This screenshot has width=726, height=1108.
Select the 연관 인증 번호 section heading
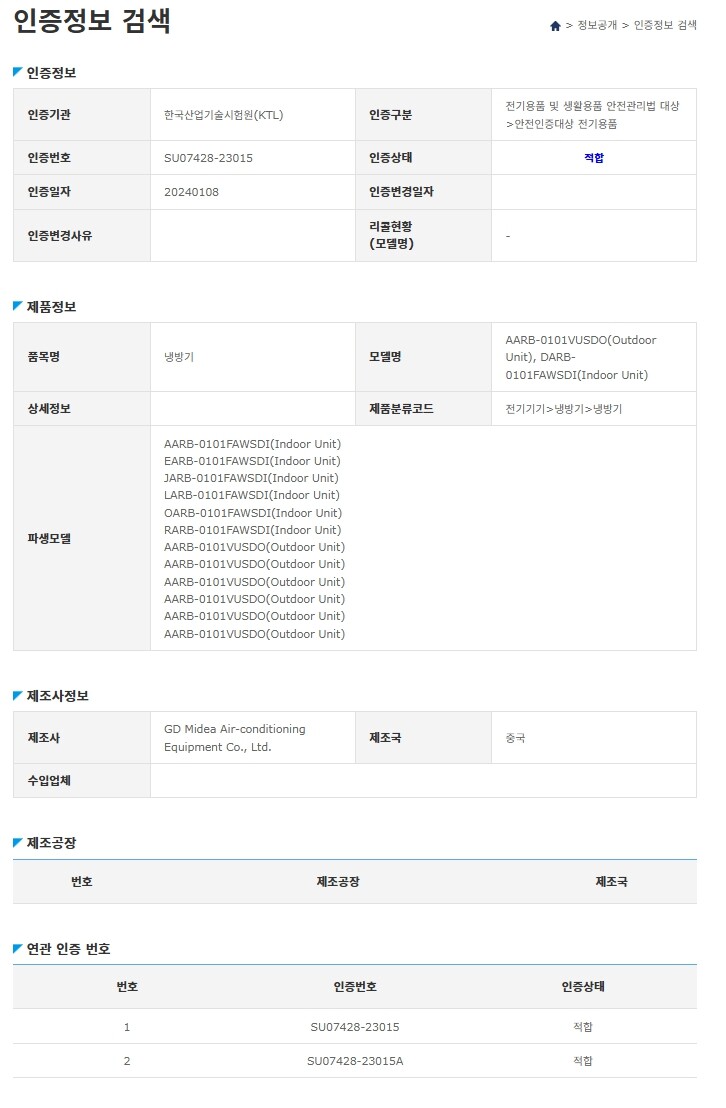68,948
